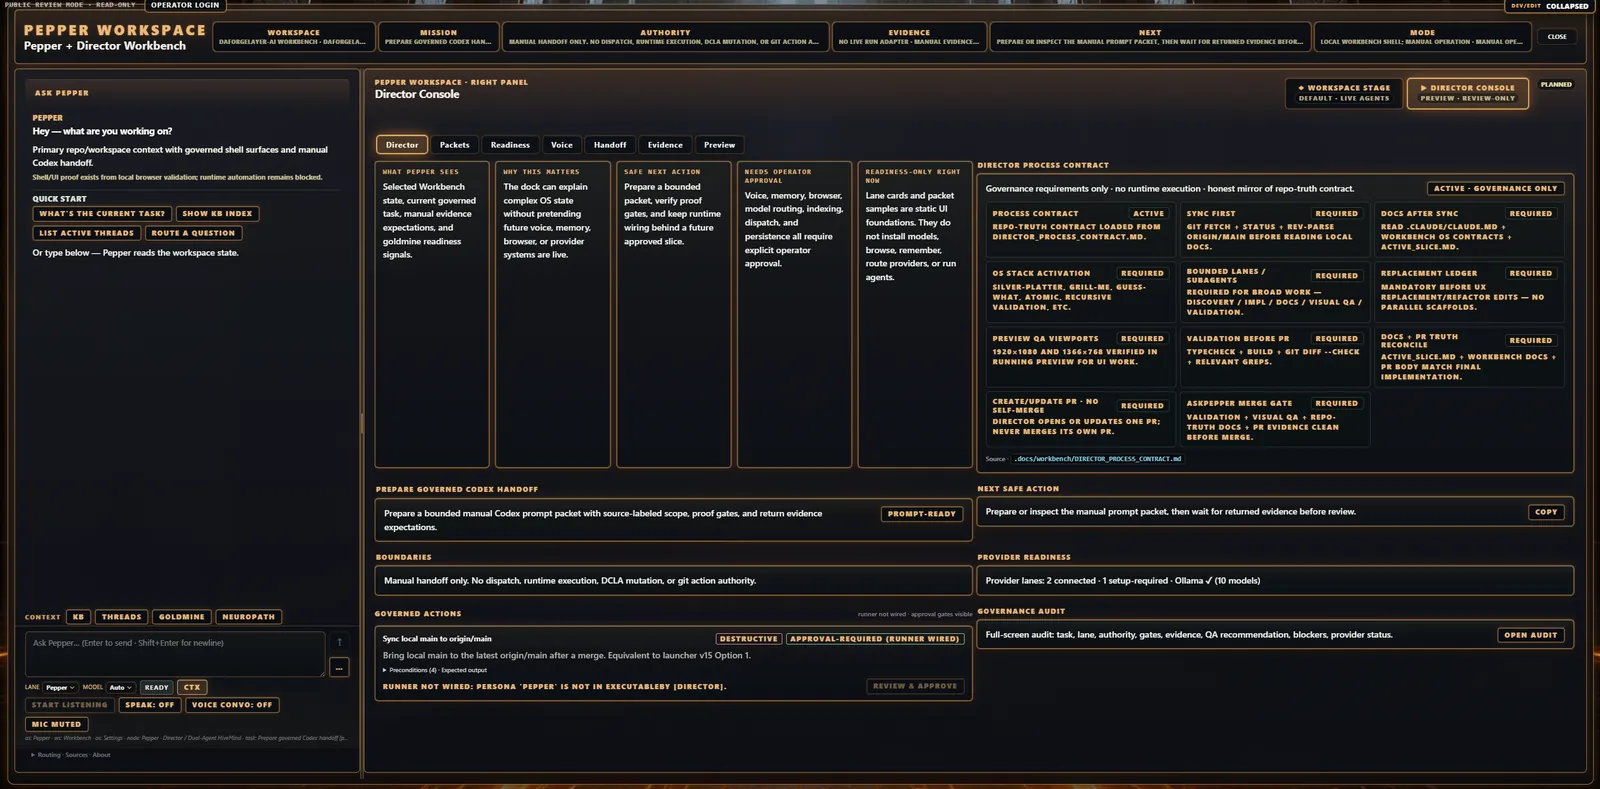This screenshot has height=789, width=1600.
Task: Toggle the Speak: Off button
Action: (x=150, y=705)
